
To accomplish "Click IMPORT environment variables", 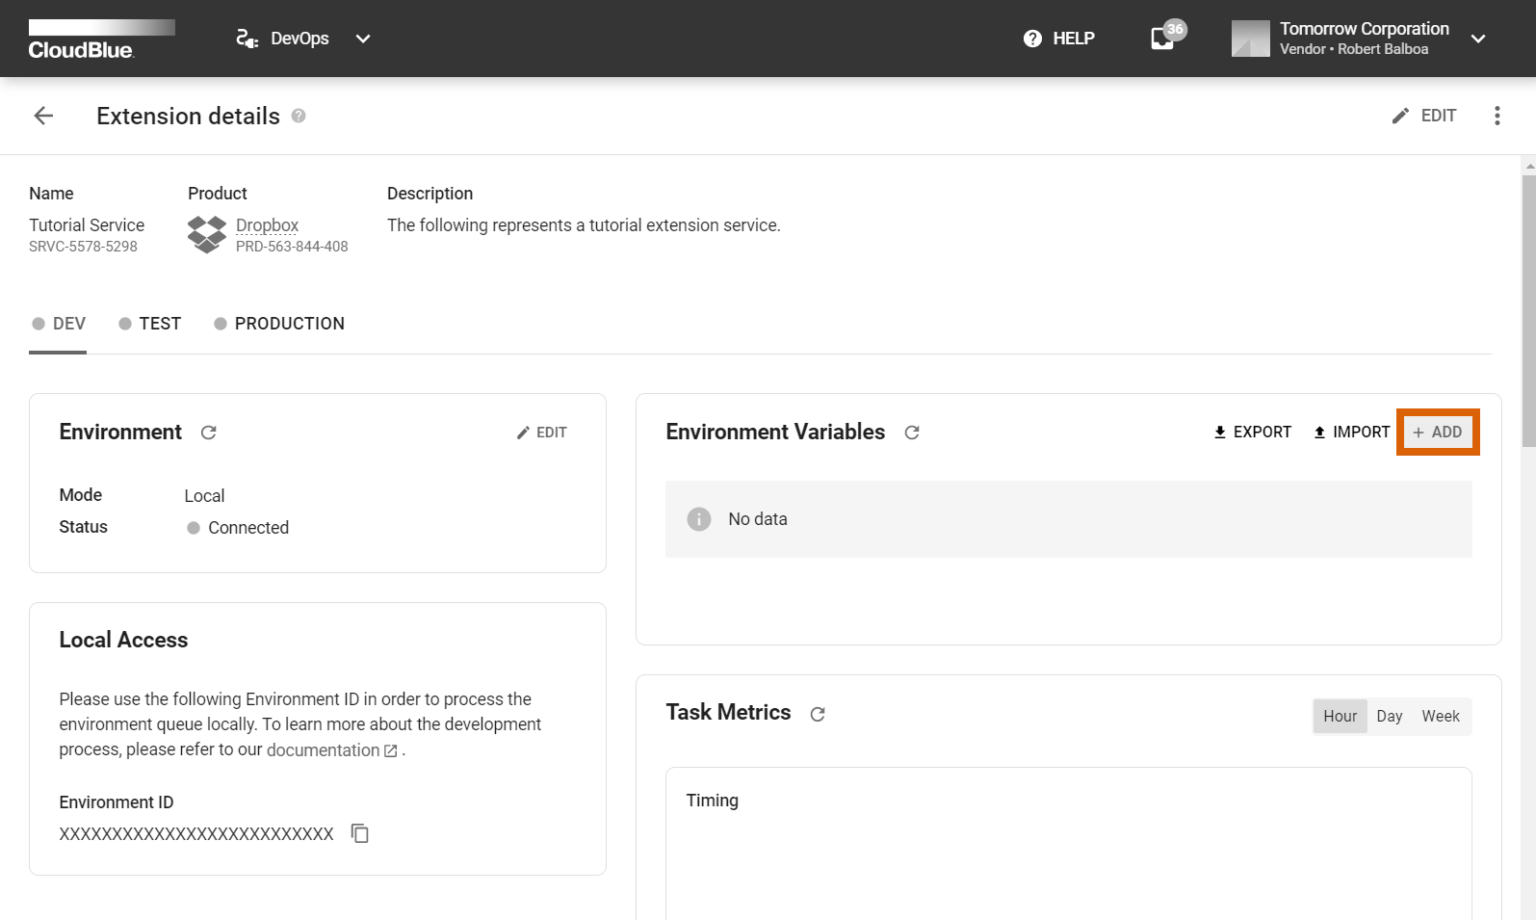I will click(x=1351, y=432).
